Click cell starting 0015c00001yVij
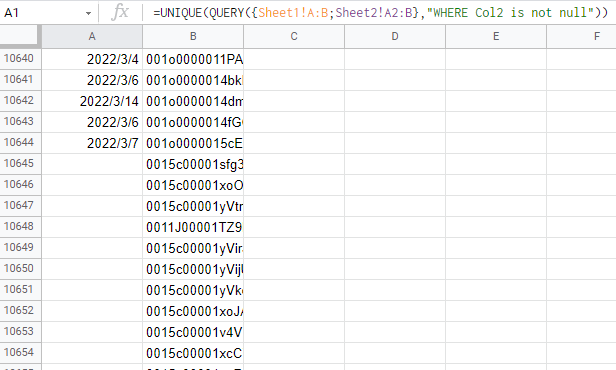This screenshot has width=616, height=370. (x=193, y=269)
